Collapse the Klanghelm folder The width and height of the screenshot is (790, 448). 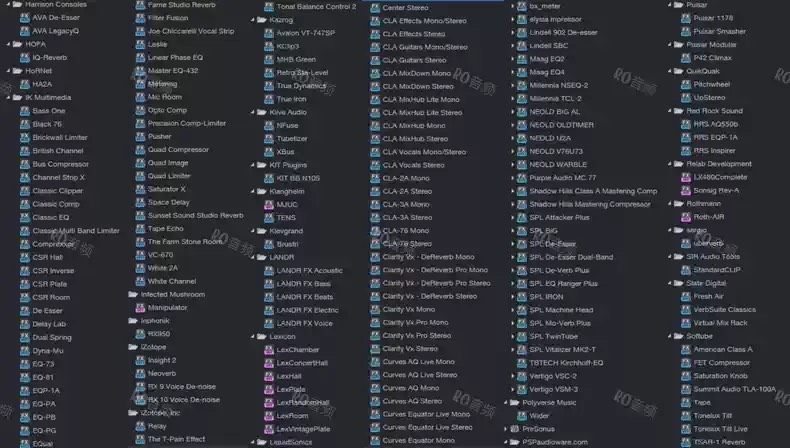(253, 191)
